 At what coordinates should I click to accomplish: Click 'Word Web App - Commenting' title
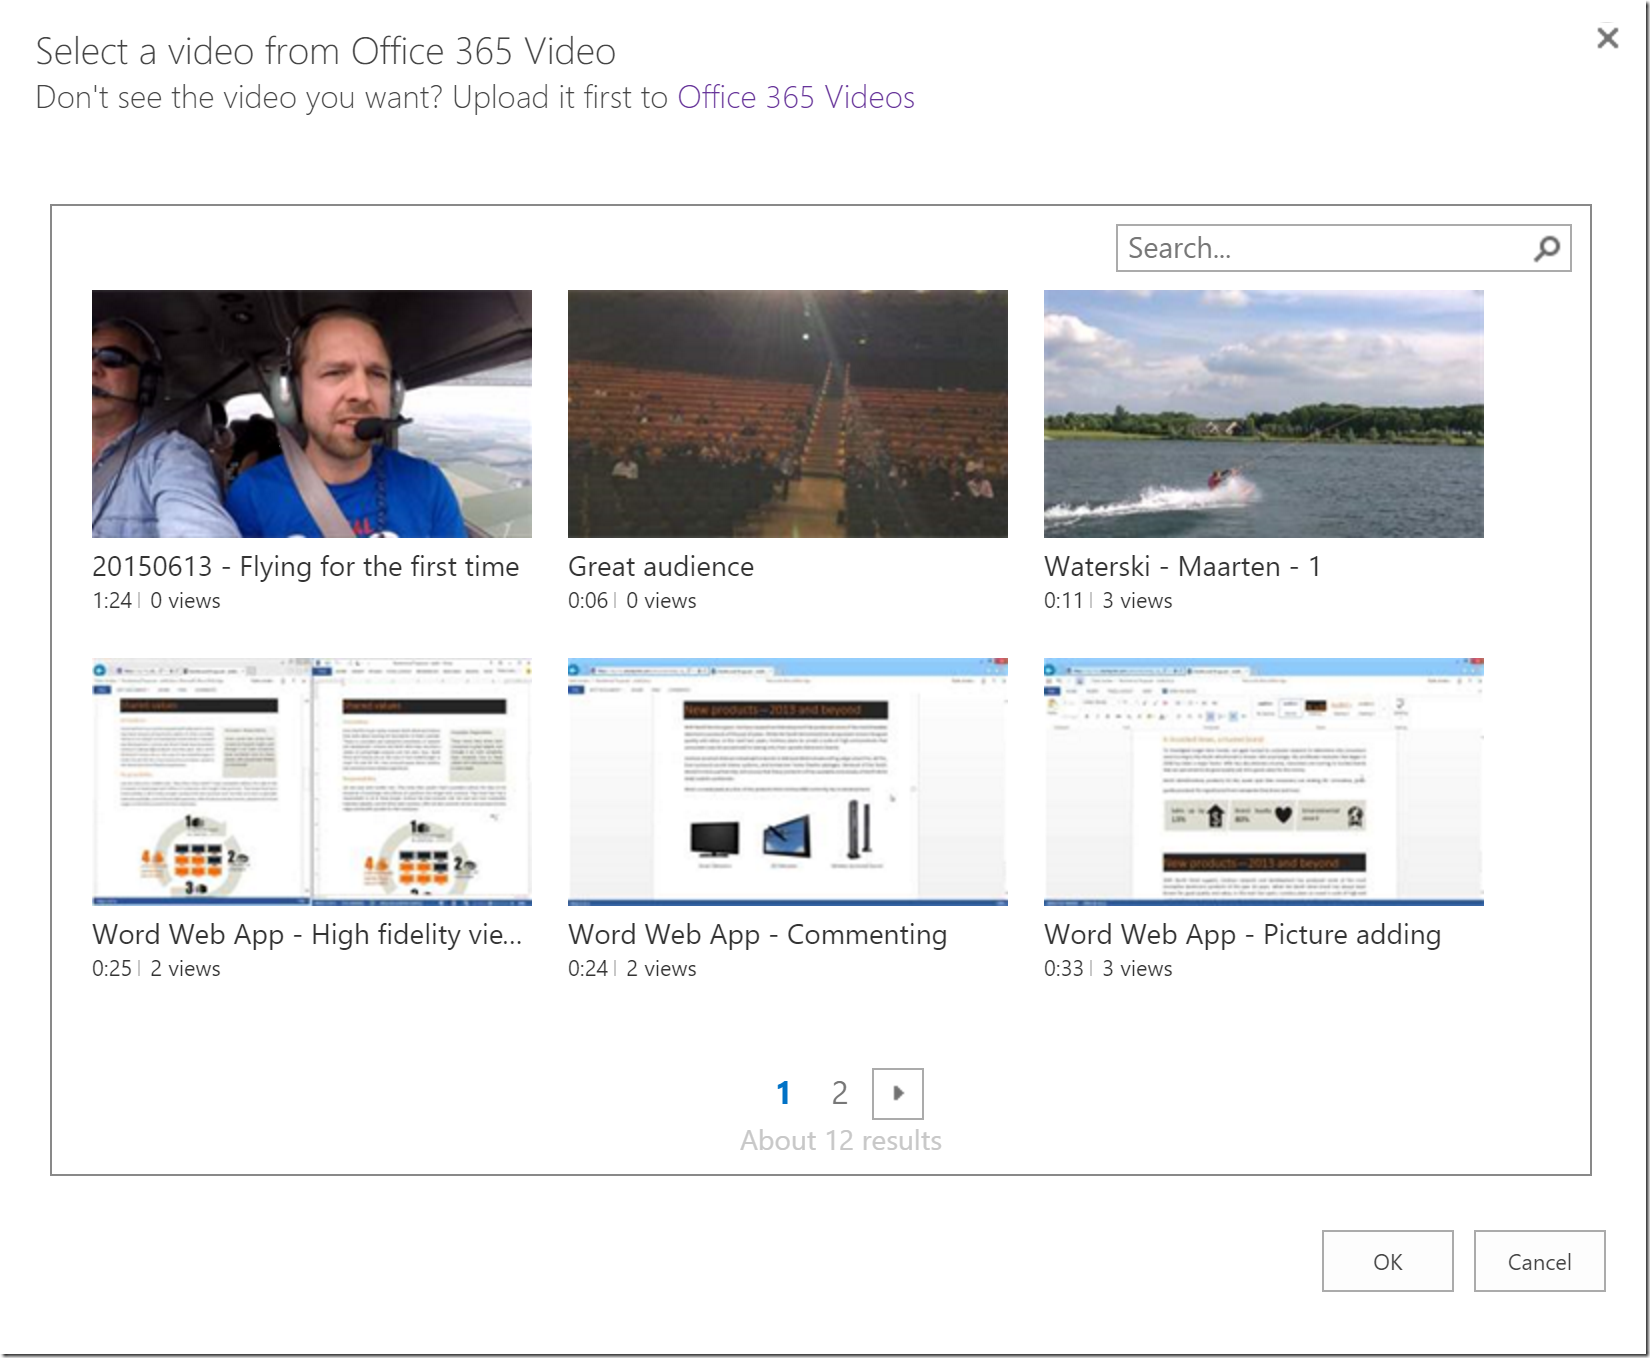tap(758, 935)
